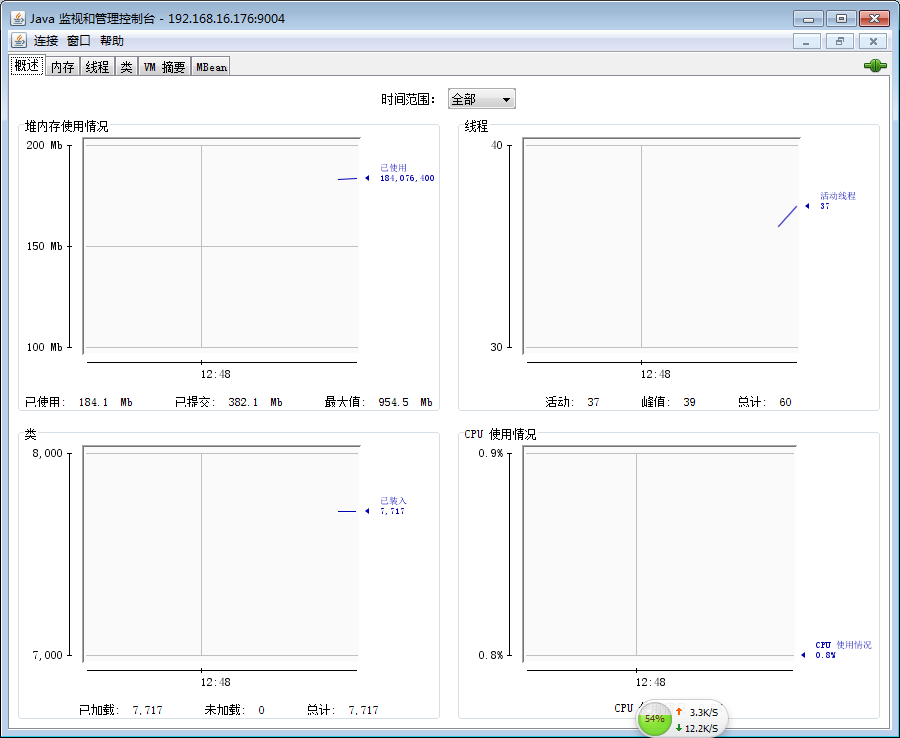The height and width of the screenshot is (738, 900).
Task: Minimize the inner JConsole connection window
Action: [806, 41]
